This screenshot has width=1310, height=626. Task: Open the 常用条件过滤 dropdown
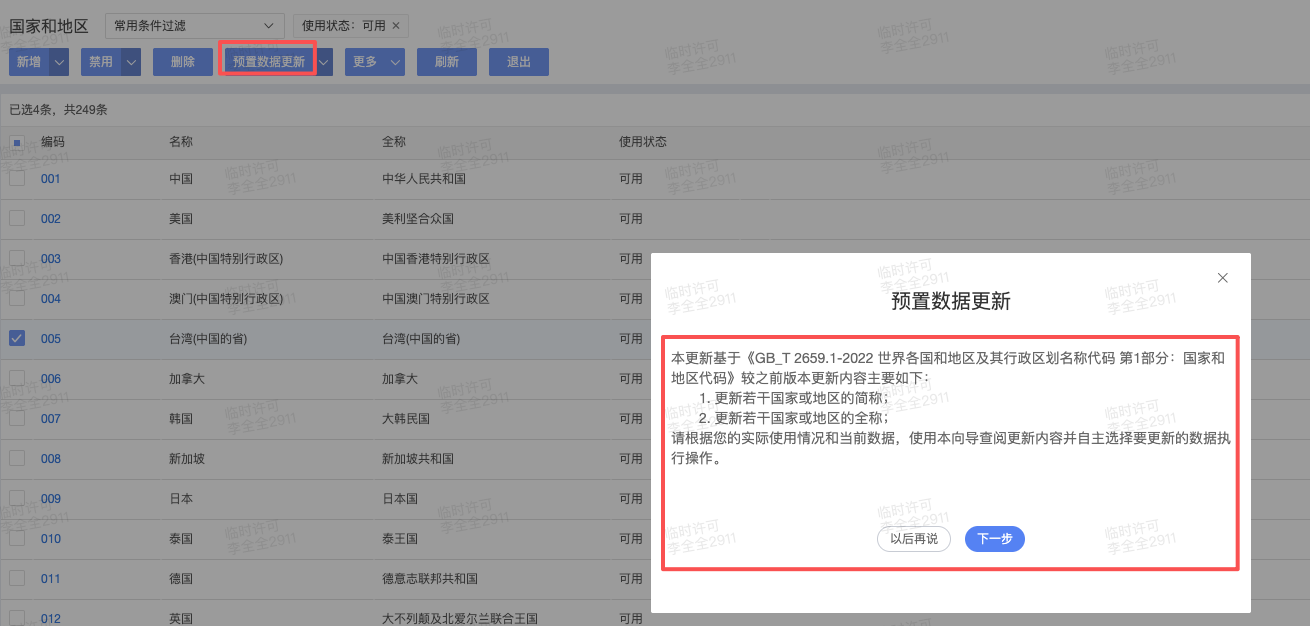click(194, 25)
